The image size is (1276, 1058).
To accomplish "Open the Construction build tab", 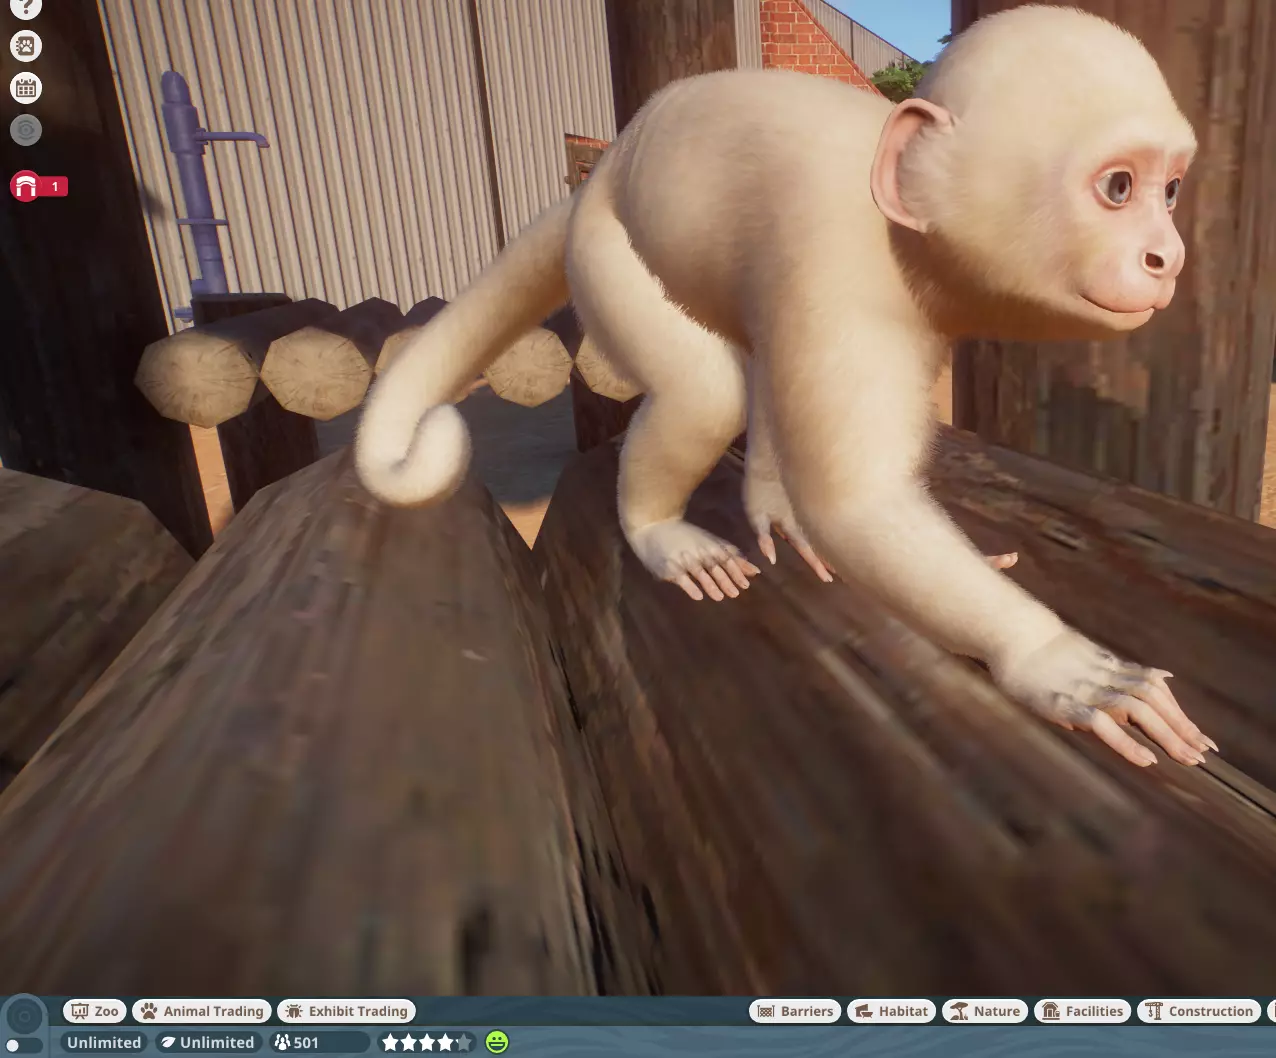I will click(1199, 1011).
